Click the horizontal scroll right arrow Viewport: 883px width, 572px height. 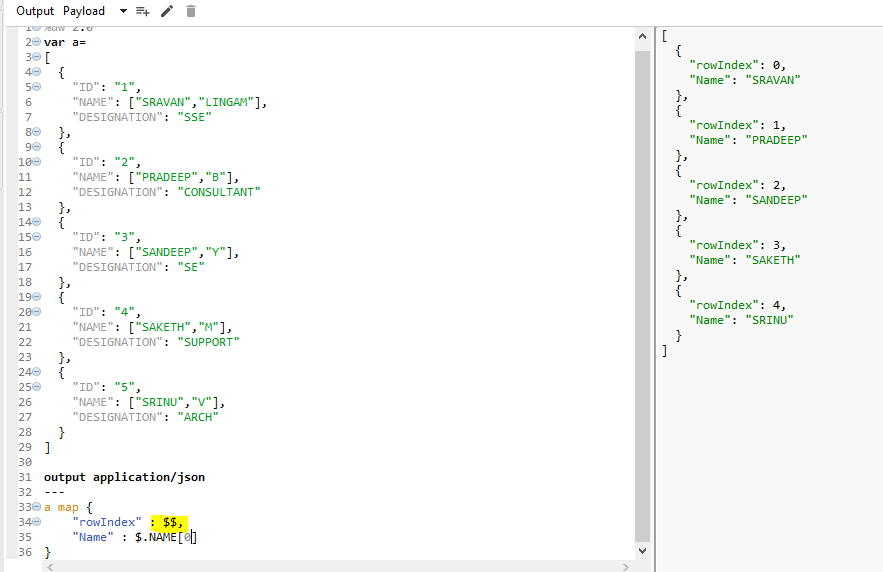pyautogui.click(x=626, y=567)
